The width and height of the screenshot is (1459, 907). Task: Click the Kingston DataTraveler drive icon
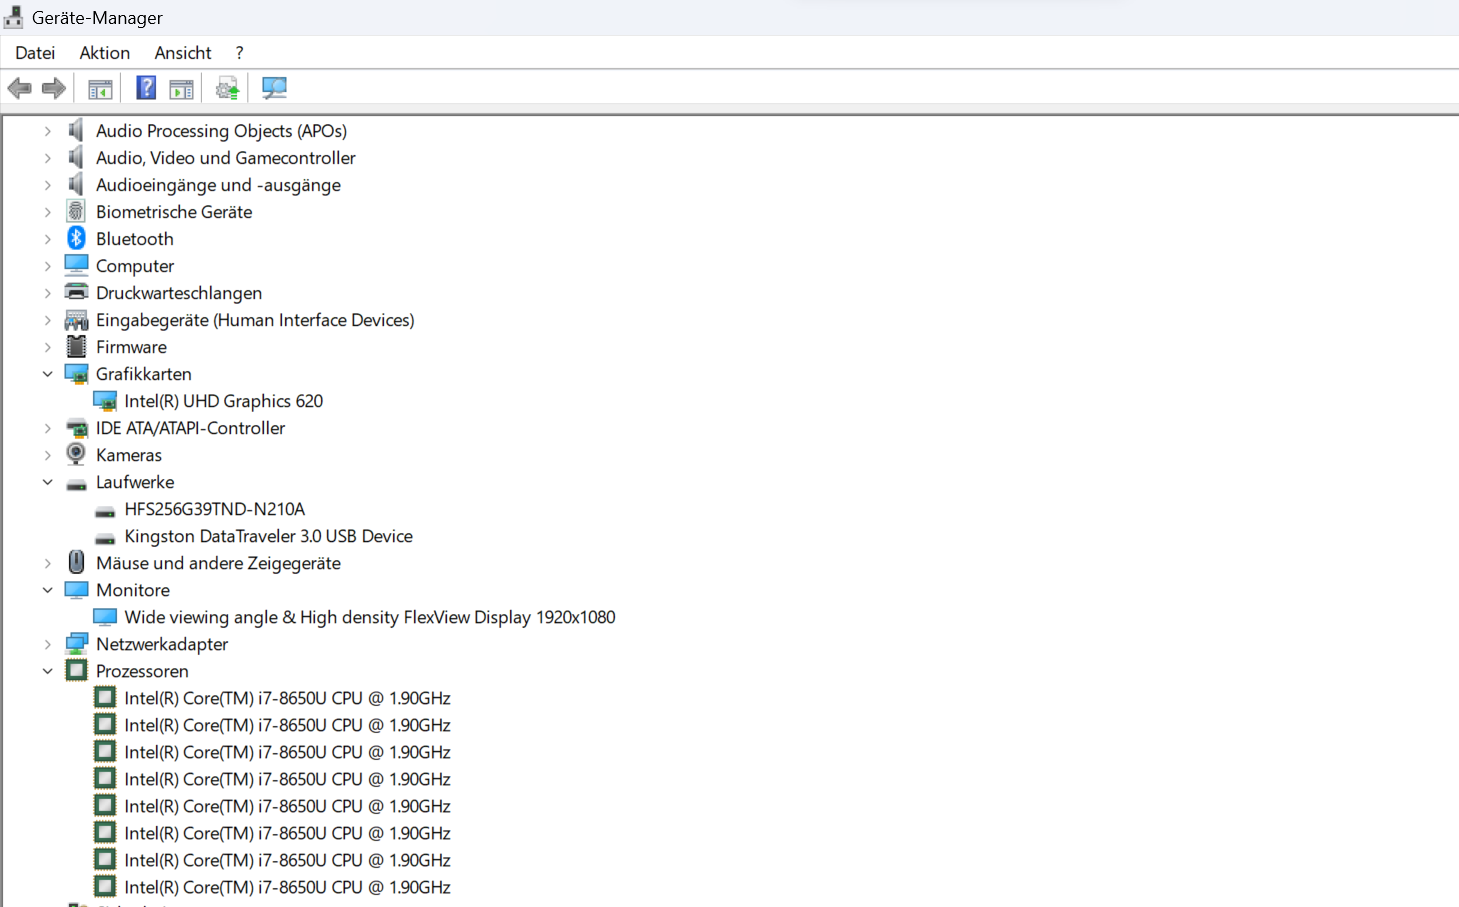tap(105, 538)
